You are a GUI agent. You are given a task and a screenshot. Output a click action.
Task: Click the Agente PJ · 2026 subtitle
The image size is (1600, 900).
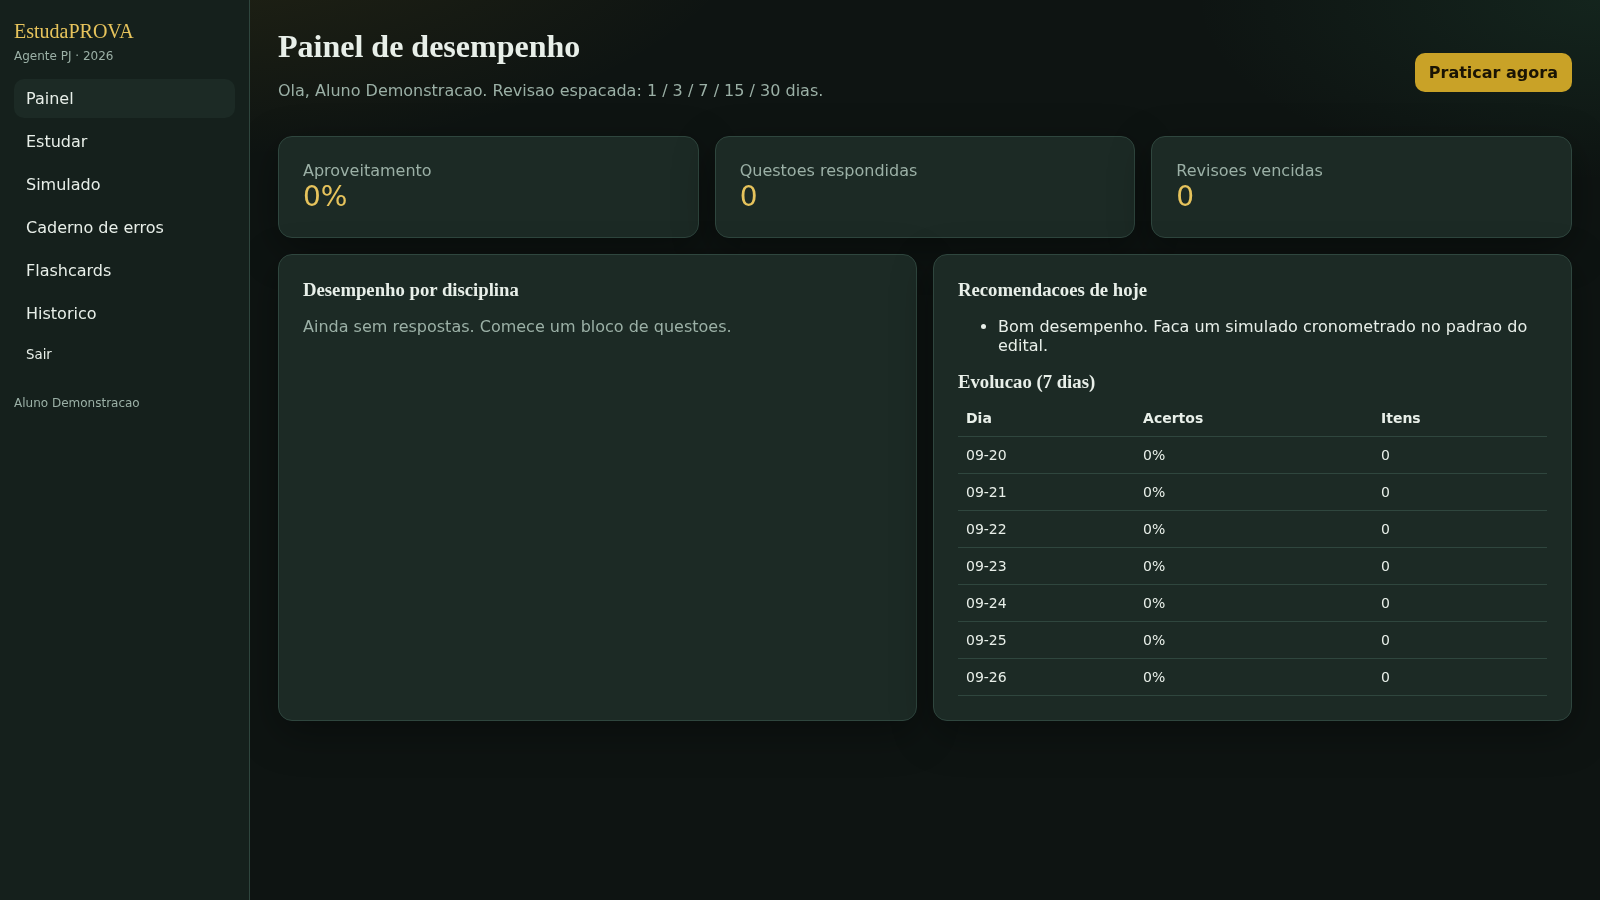pos(63,56)
